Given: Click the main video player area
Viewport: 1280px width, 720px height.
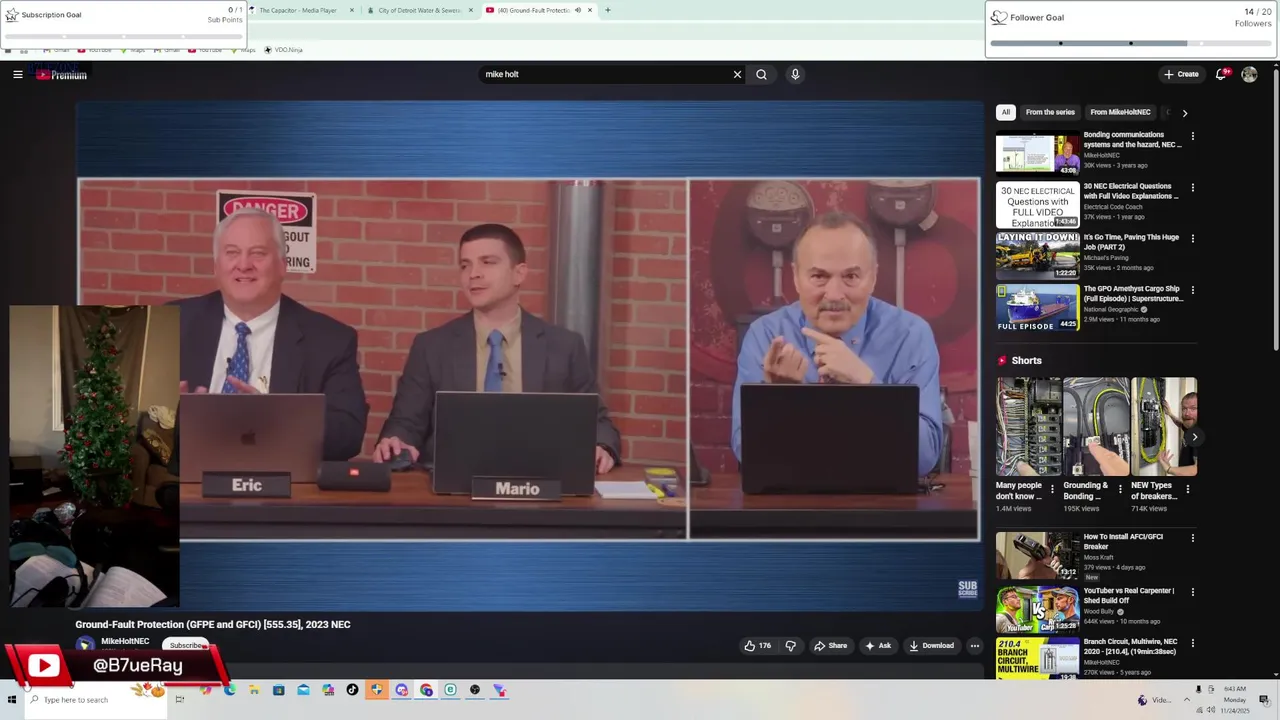Looking at the screenshot, I should pyautogui.click(x=529, y=355).
